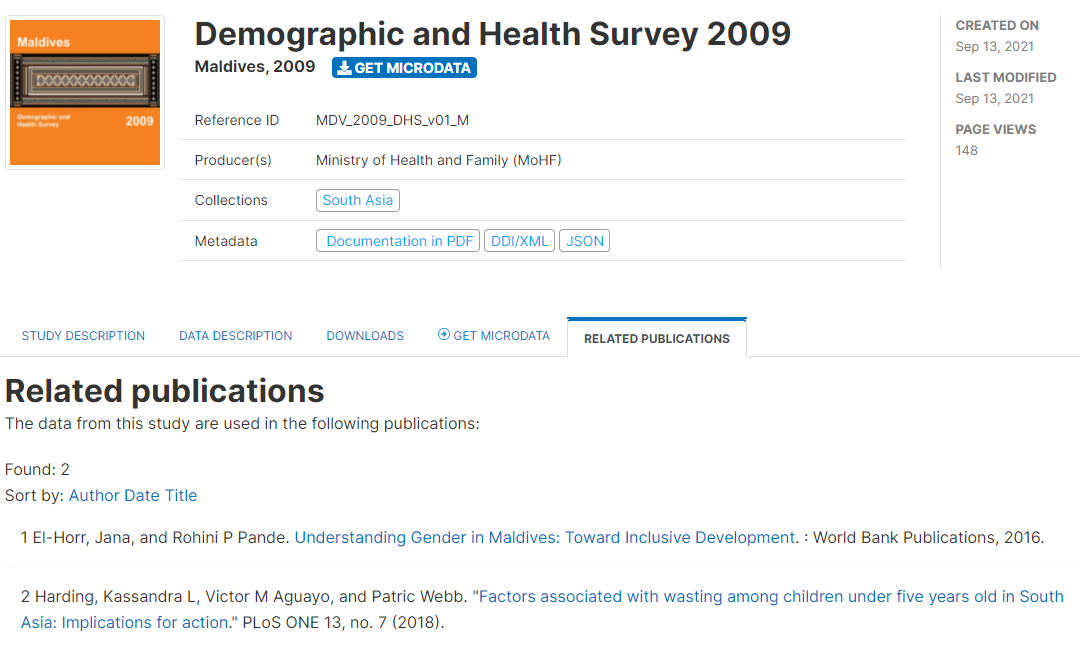
Task: Click the Get Microdata tab label
Action: click(x=501, y=336)
